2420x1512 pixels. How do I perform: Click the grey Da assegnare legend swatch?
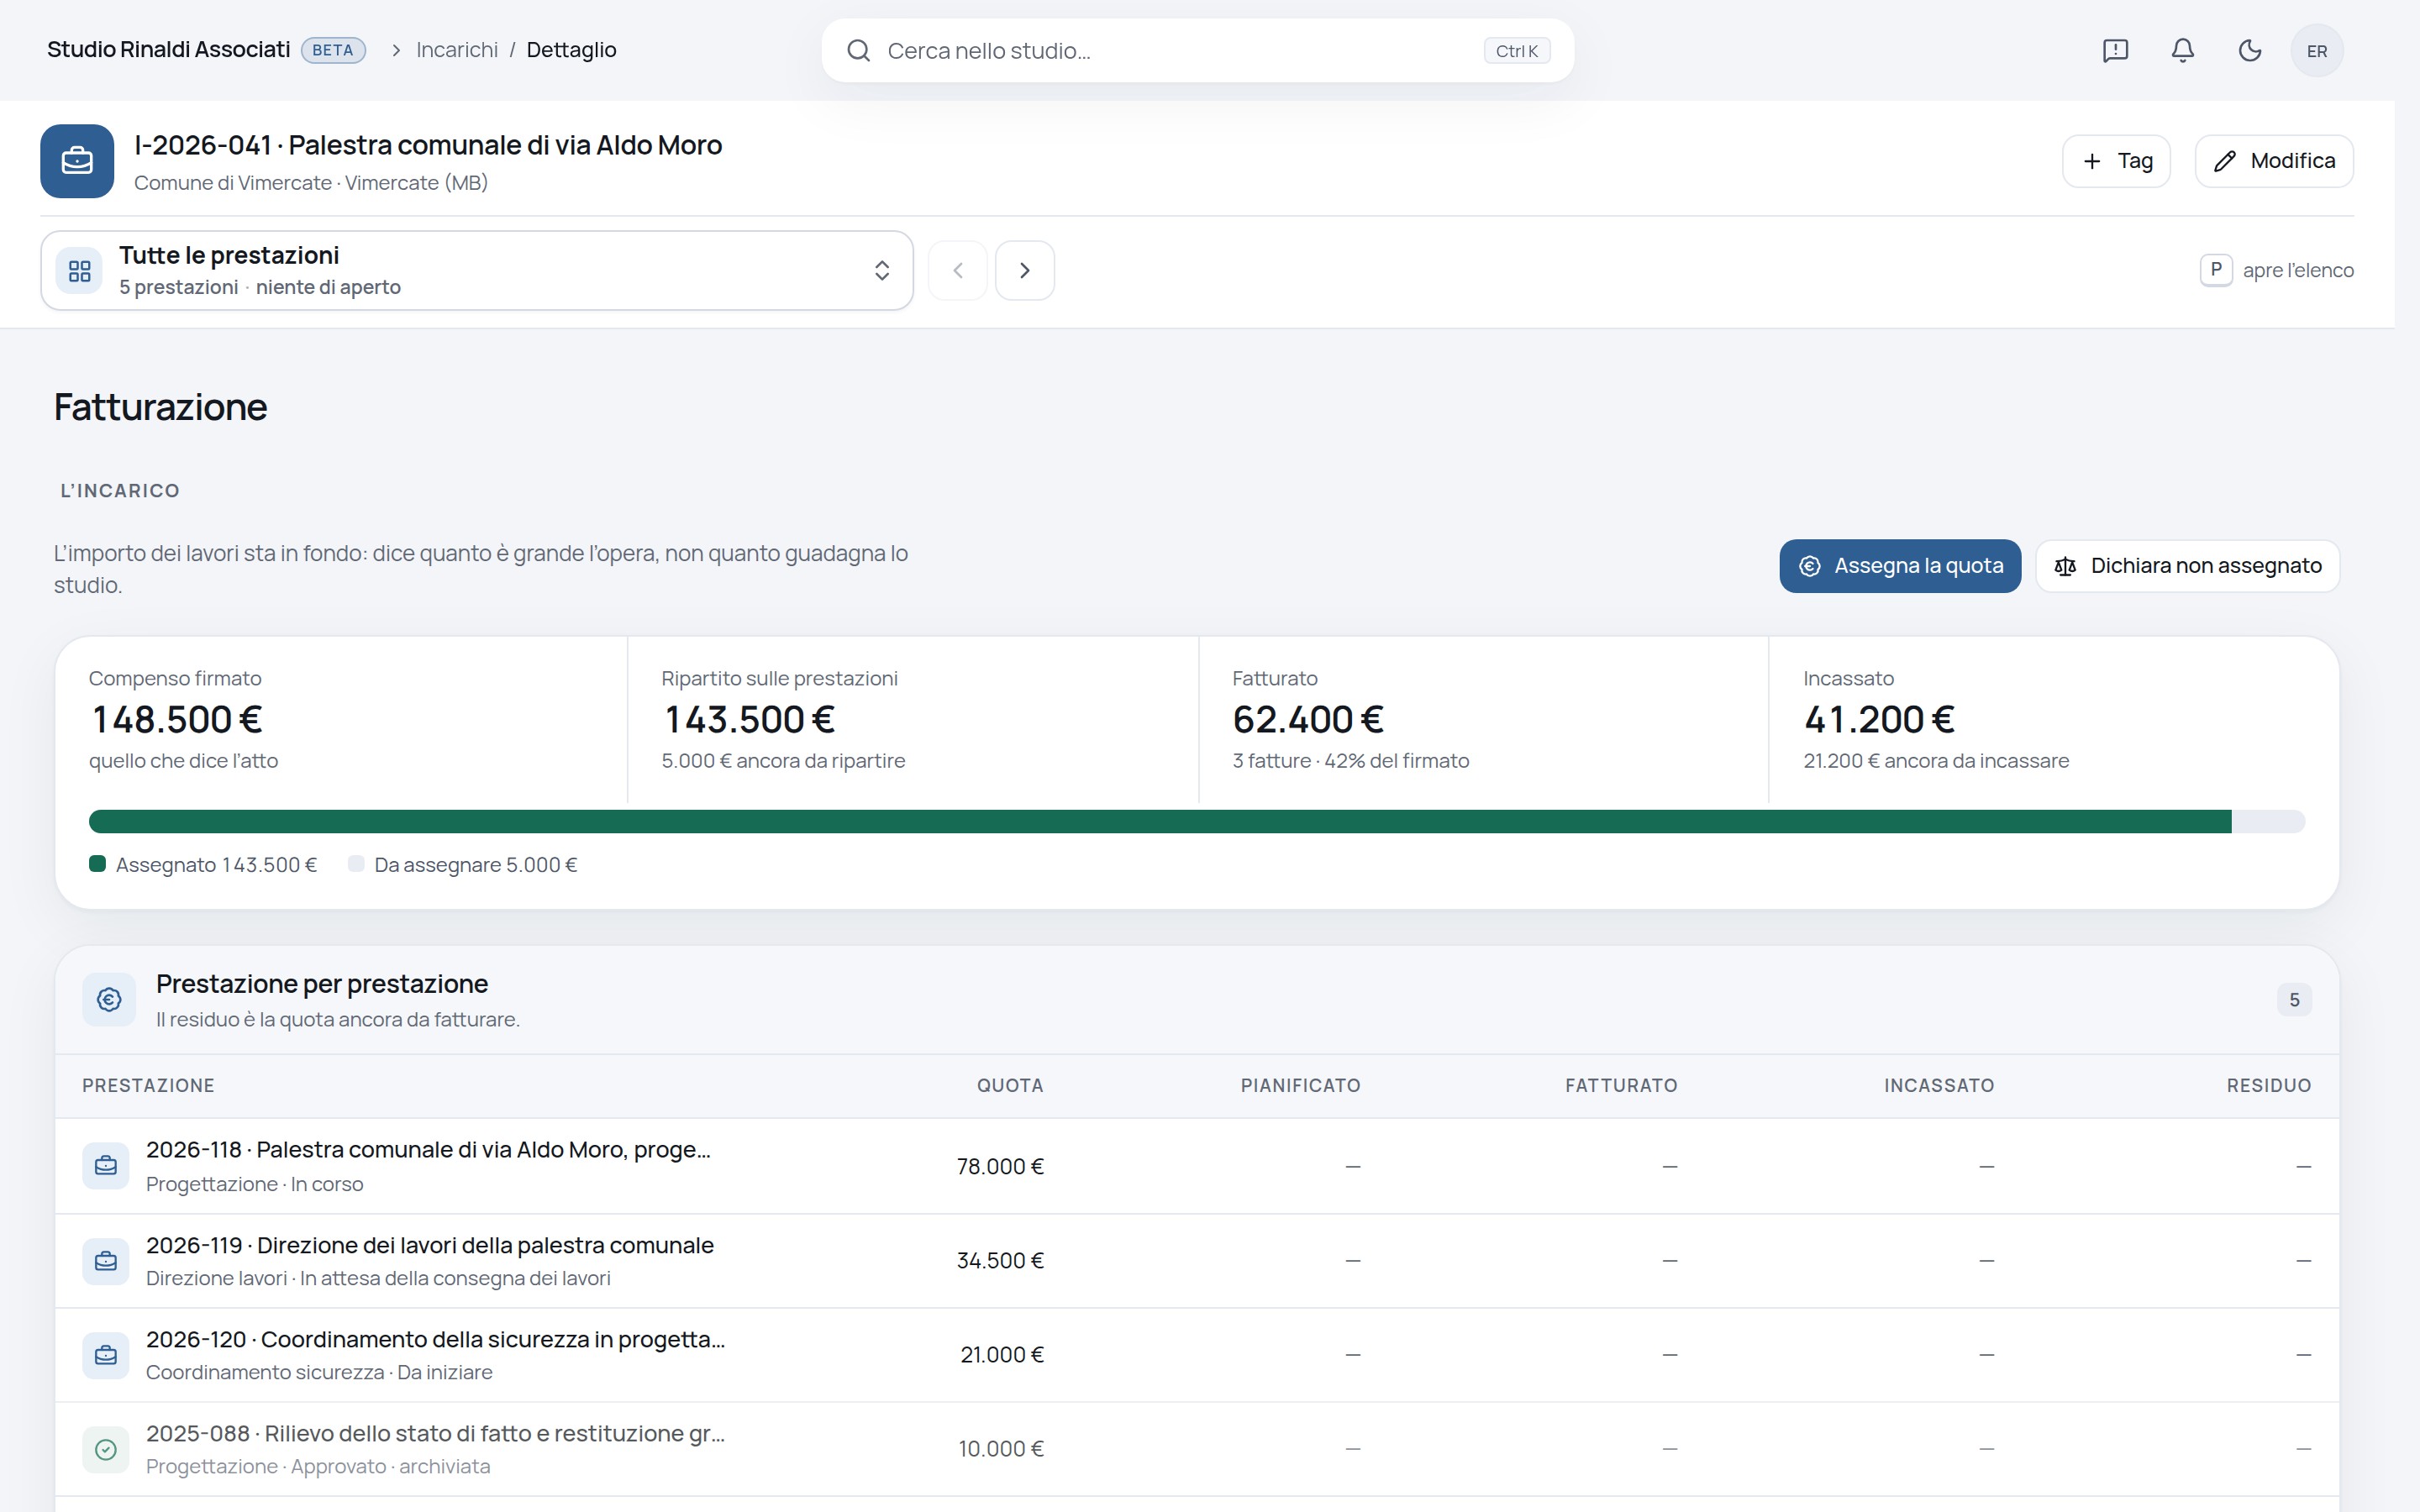coord(356,864)
